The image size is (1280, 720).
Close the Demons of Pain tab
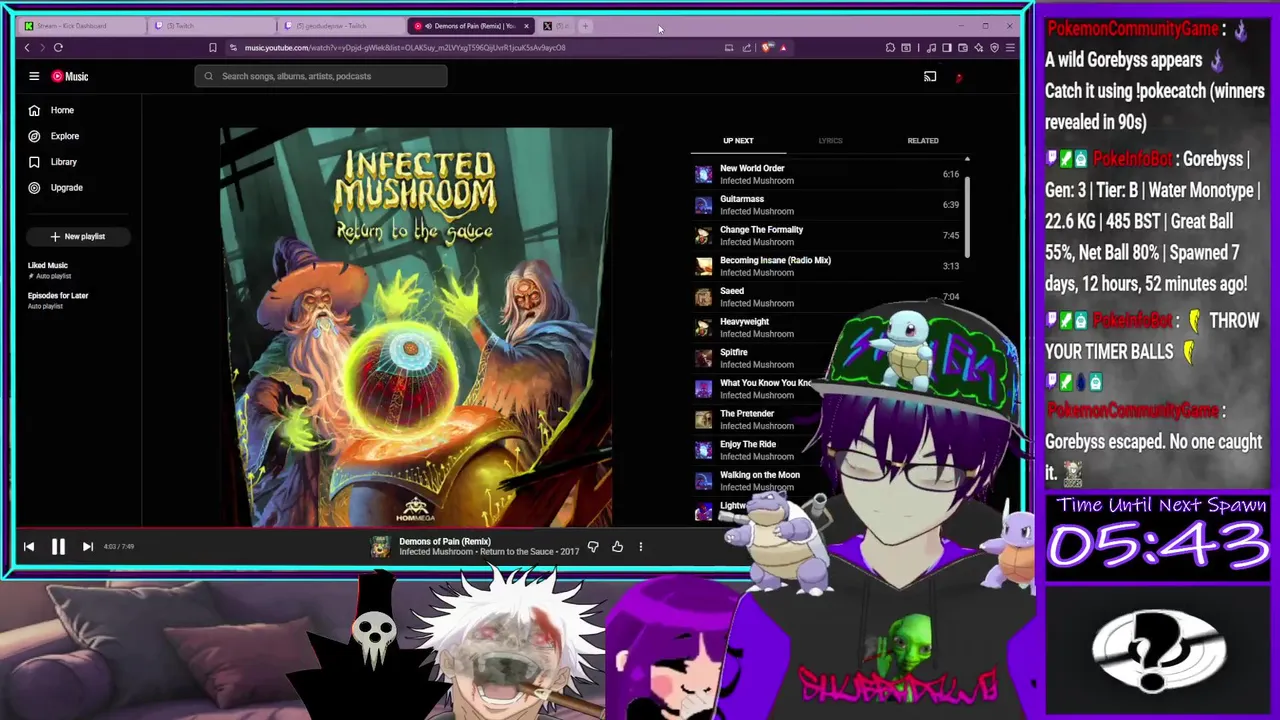[x=527, y=26]
